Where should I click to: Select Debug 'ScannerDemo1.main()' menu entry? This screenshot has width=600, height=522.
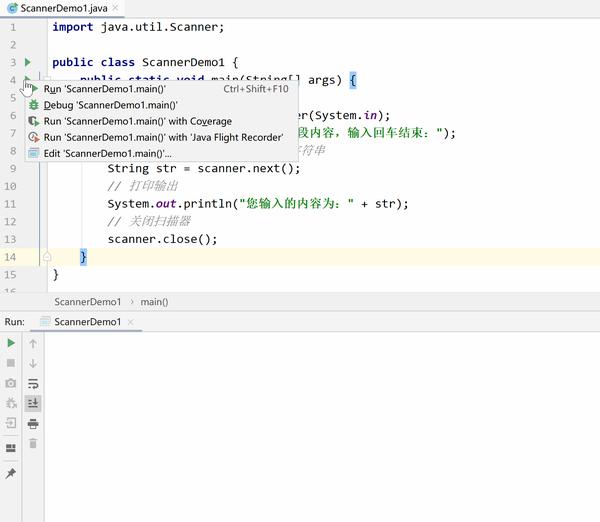pos(161,105)
